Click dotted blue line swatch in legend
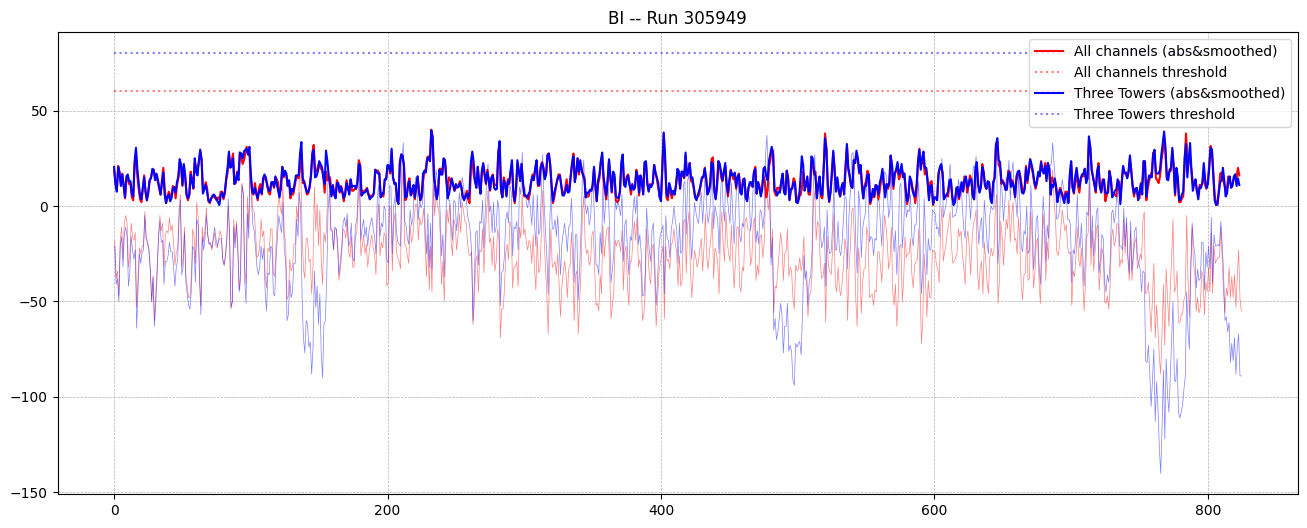Image resolution: width=1307 pixels, height=528 pixels. (x=1050, y=114)
